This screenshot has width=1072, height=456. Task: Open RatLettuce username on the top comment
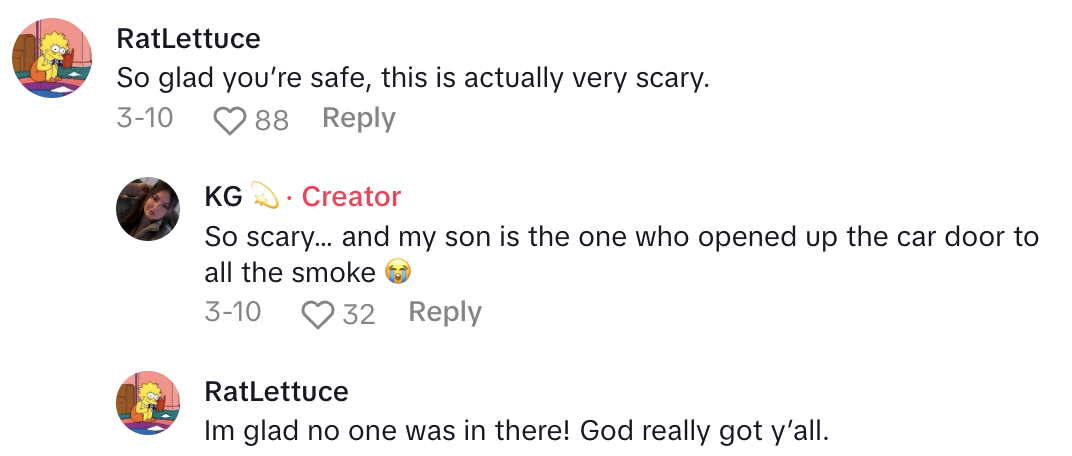click(188, 39)
